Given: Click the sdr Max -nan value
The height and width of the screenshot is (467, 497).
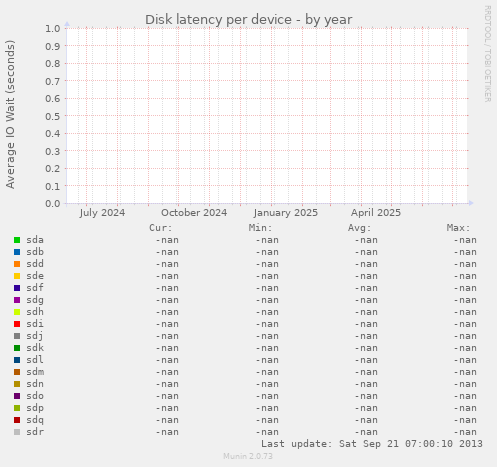Looking at the screenshot, I should (465, 432).
